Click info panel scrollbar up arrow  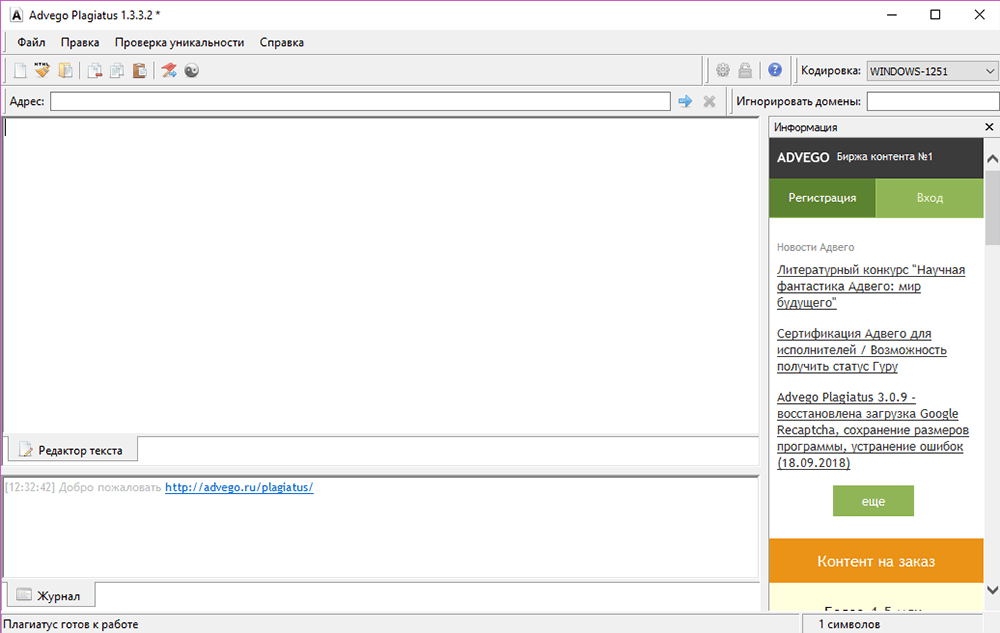pos(992,159)
